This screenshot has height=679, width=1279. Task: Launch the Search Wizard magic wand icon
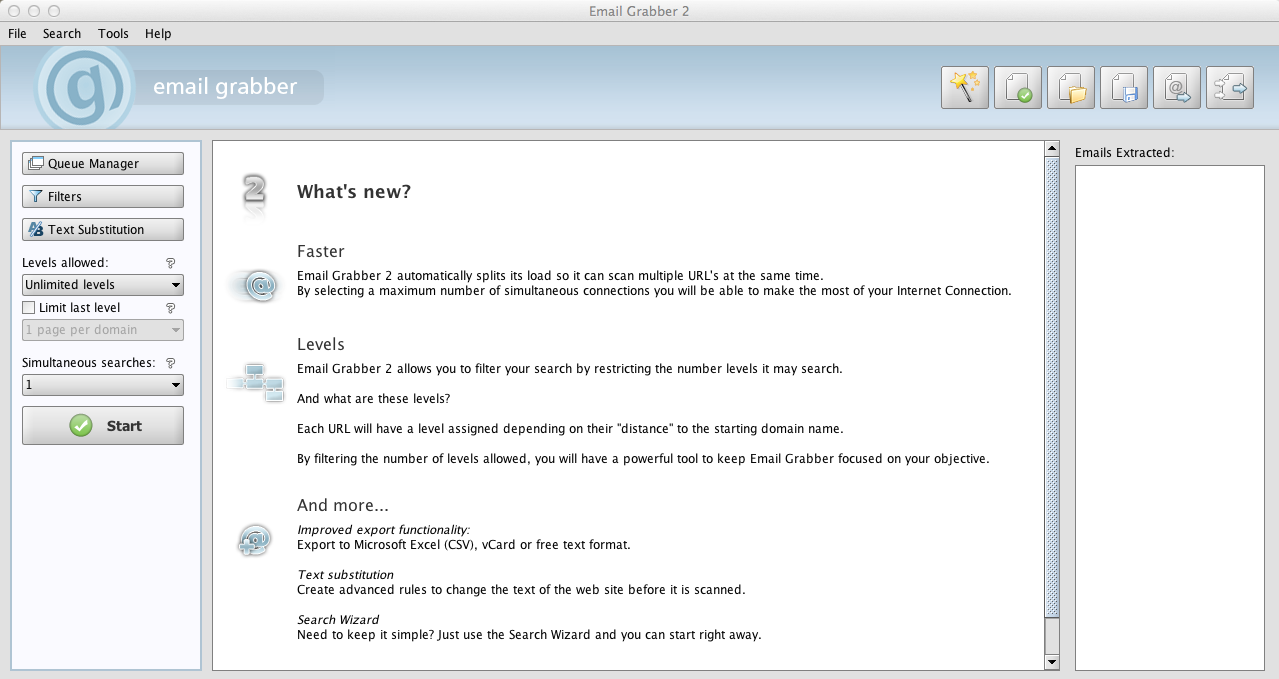tap(965, 88)
